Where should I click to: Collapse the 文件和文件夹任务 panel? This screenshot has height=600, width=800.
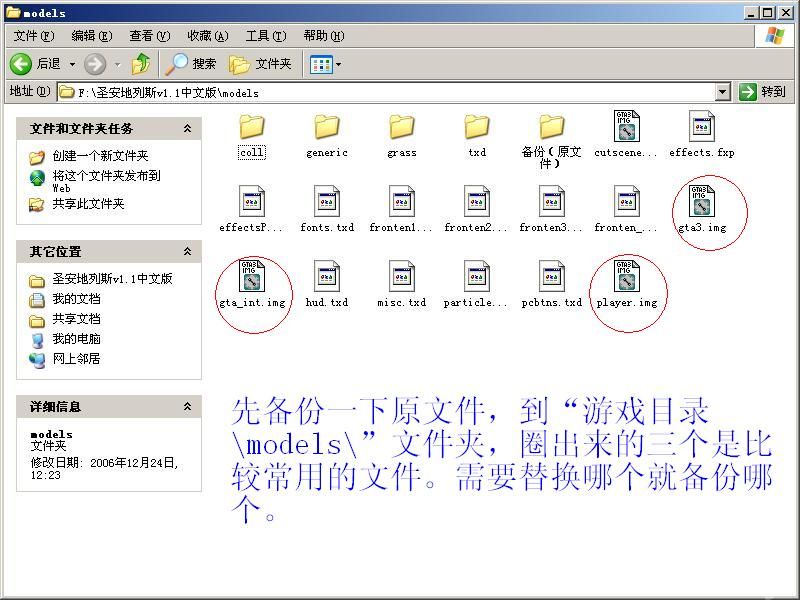tap(187, 129)
